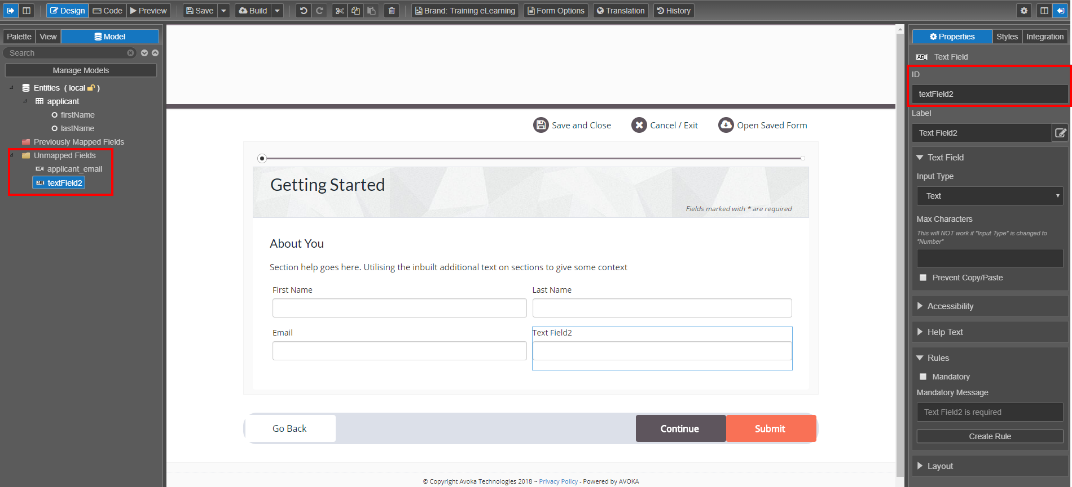This screenshot has height=487, width=1072.
Task: Open settings via the gear icon
Action: point(1023,10)
